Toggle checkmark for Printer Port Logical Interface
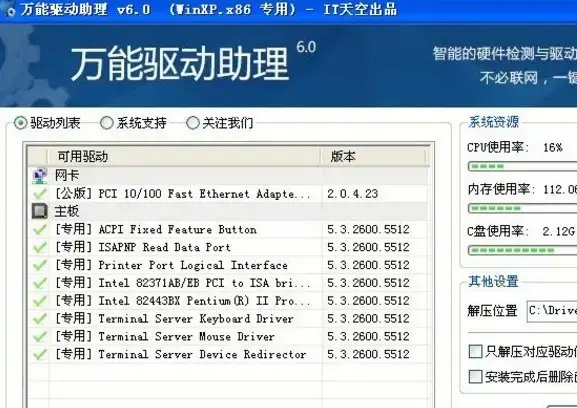577x408 pixels. click(40, 265)
